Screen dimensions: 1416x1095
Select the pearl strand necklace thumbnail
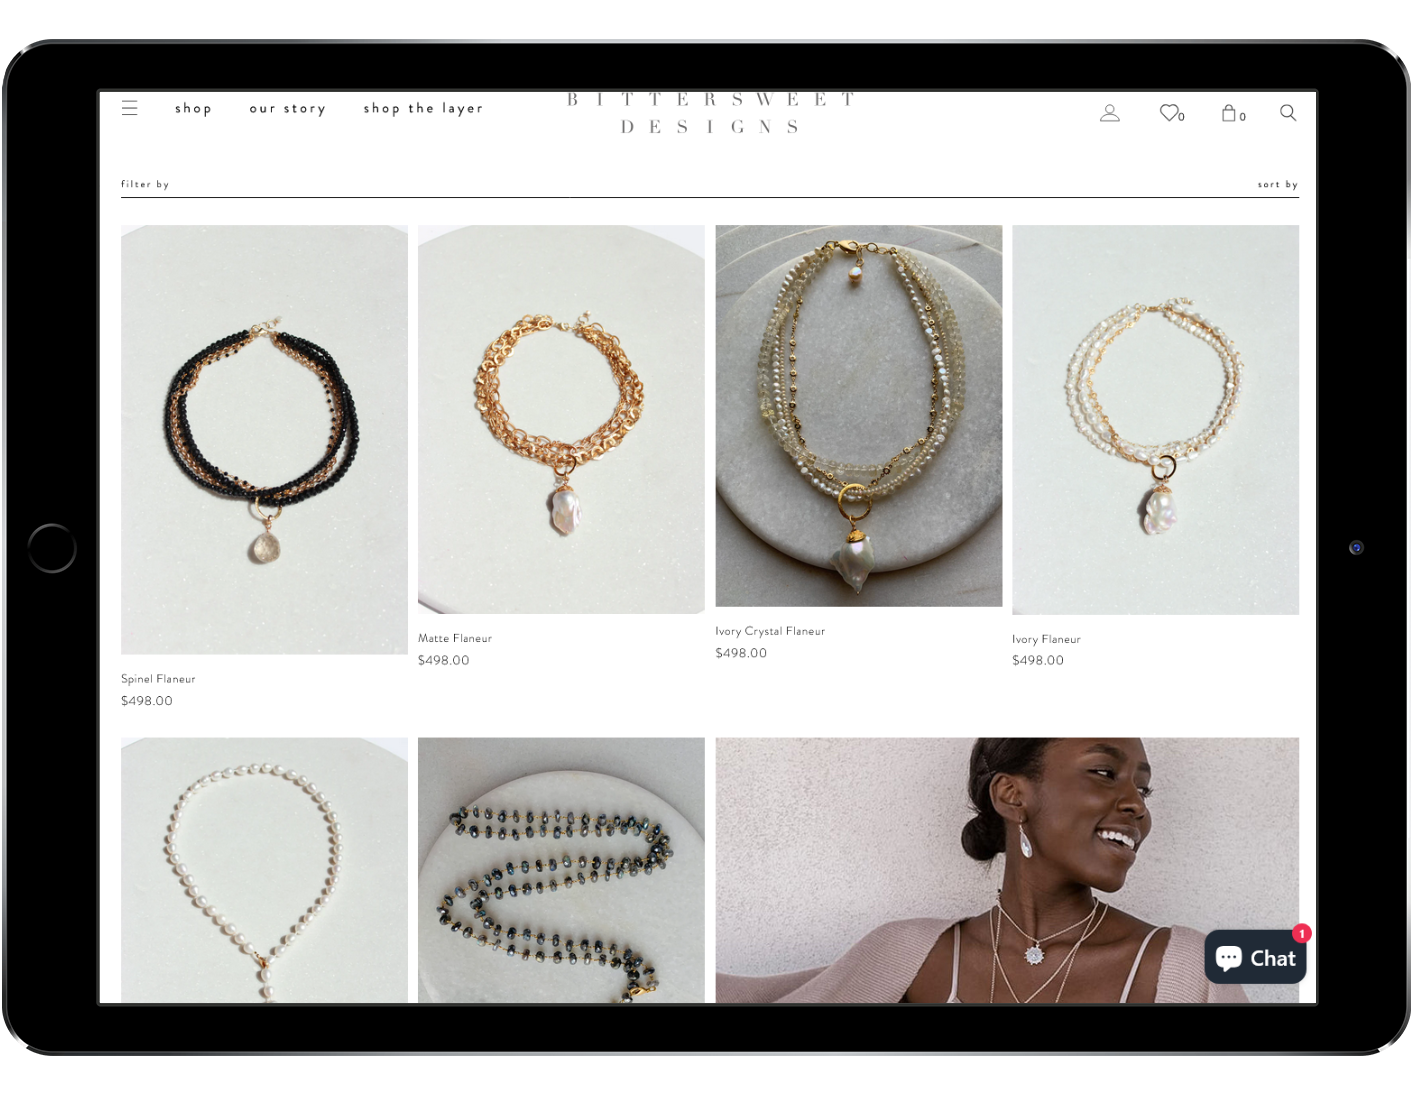(264, 869)
